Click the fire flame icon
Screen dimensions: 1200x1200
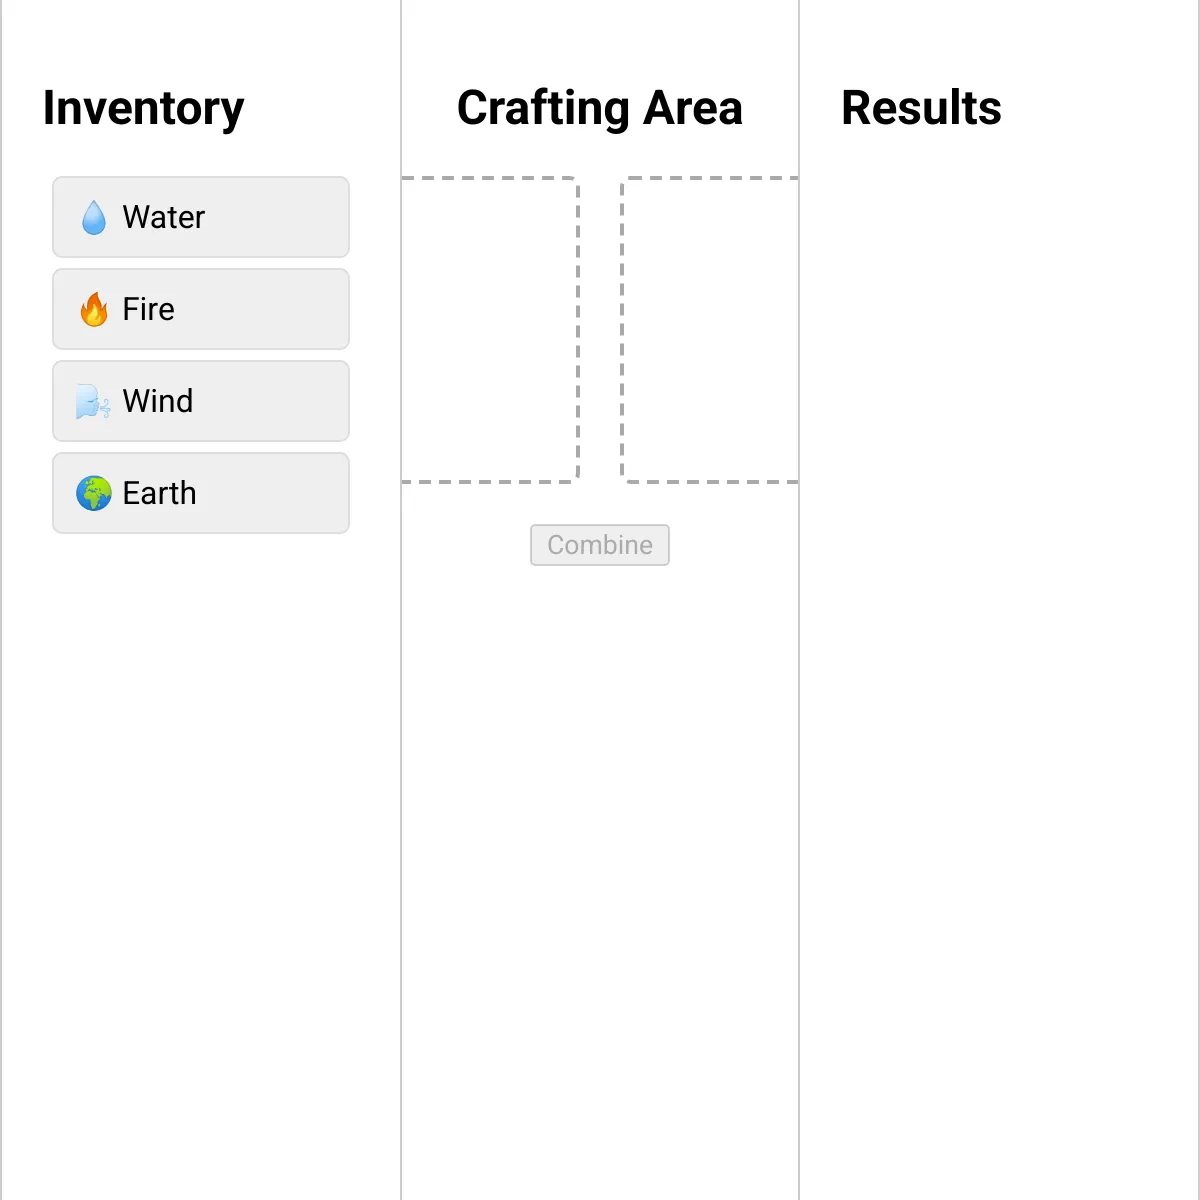click(x=94, y=309)
